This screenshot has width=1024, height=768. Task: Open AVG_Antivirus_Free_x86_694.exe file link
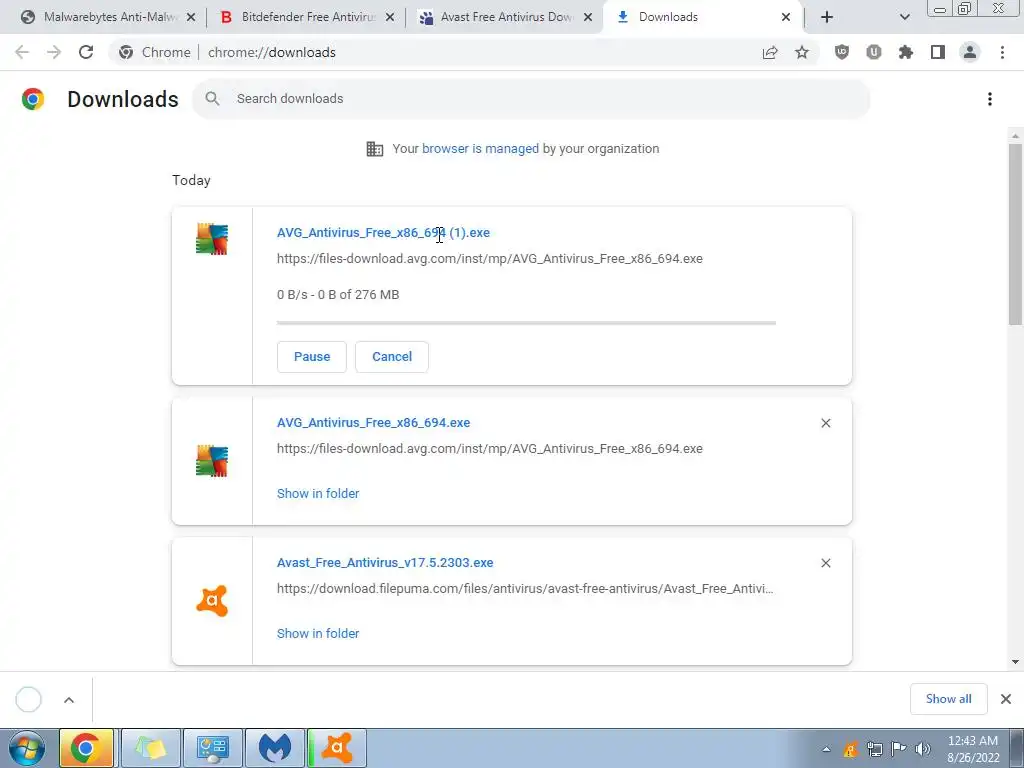coord(374,423)
